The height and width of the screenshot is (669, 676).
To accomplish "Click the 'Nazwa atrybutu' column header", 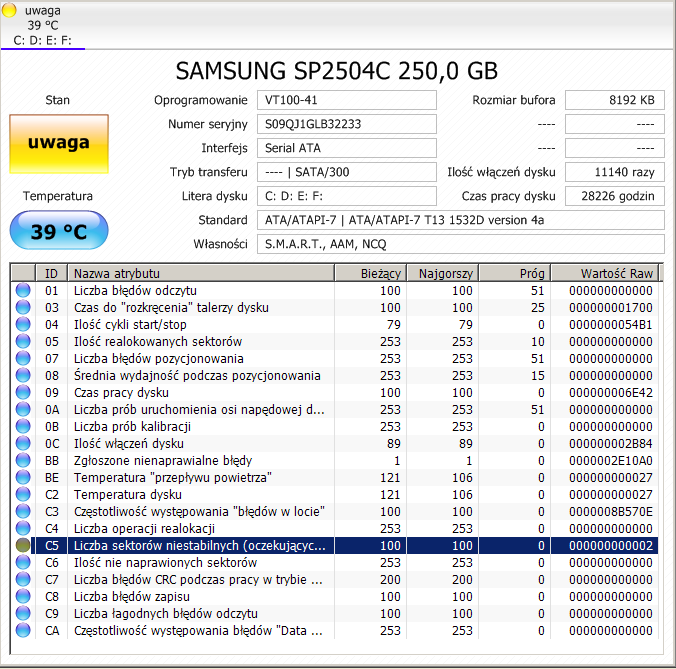I will point(201,273).
